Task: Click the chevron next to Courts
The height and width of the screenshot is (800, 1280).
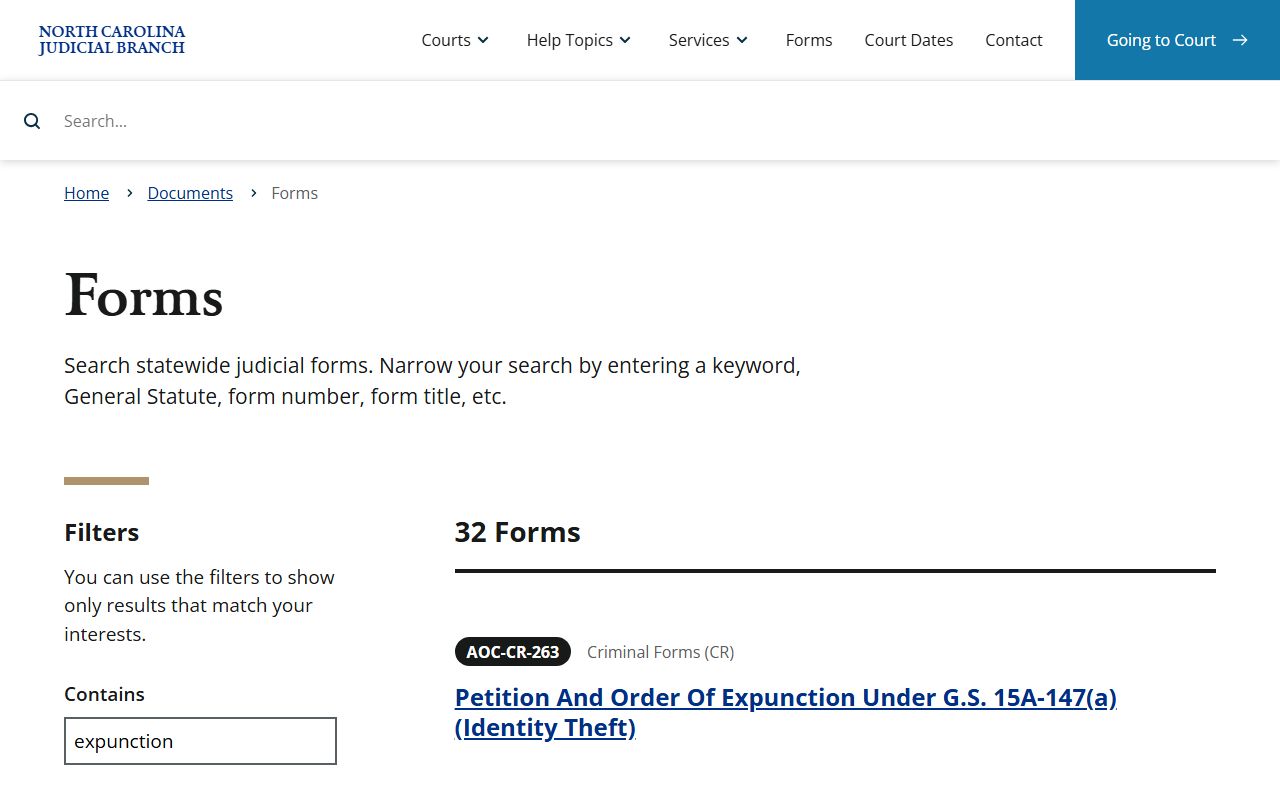Action: (x=483, y=40)
